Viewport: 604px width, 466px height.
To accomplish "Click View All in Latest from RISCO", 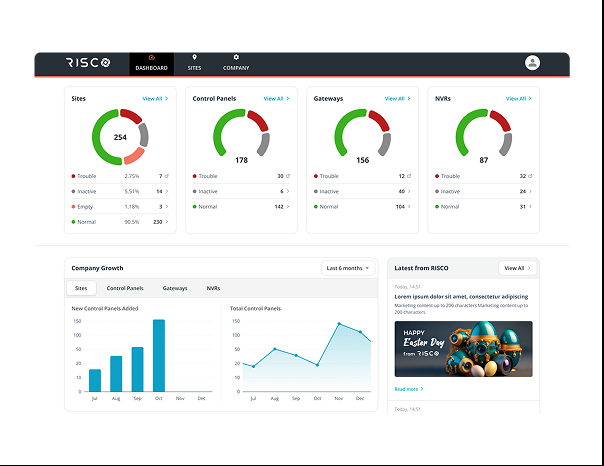I will click(x=514, y=268).
